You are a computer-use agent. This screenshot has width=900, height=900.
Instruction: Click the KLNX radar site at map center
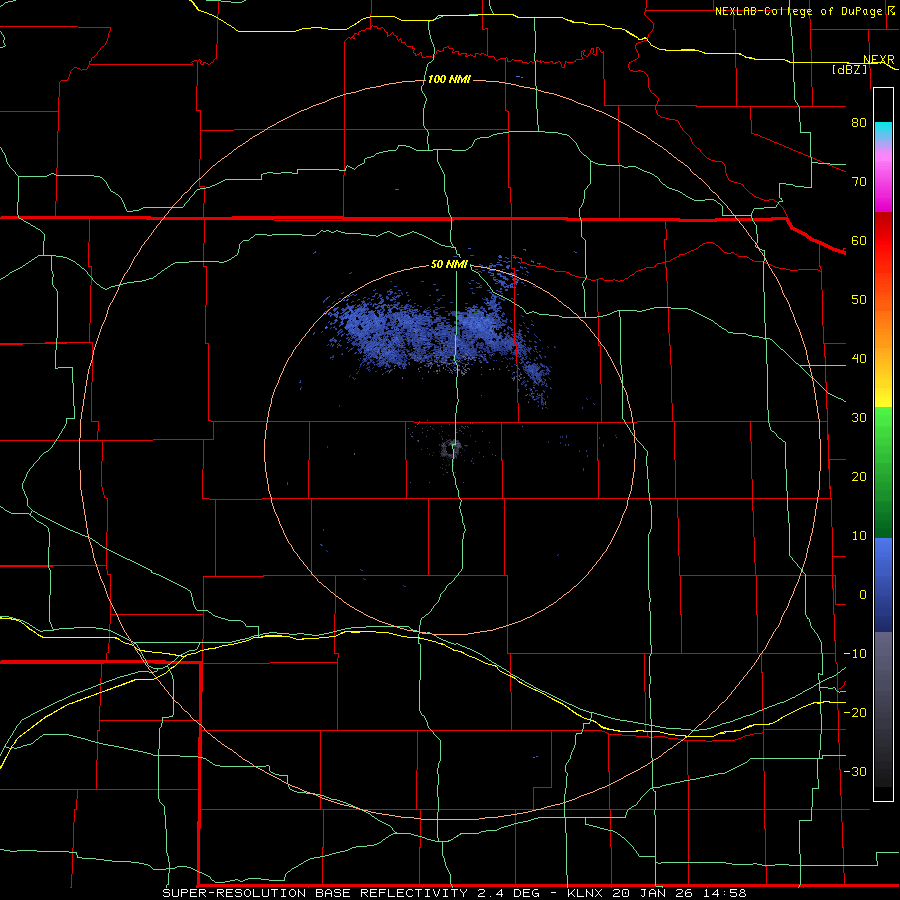pos(452,448)
